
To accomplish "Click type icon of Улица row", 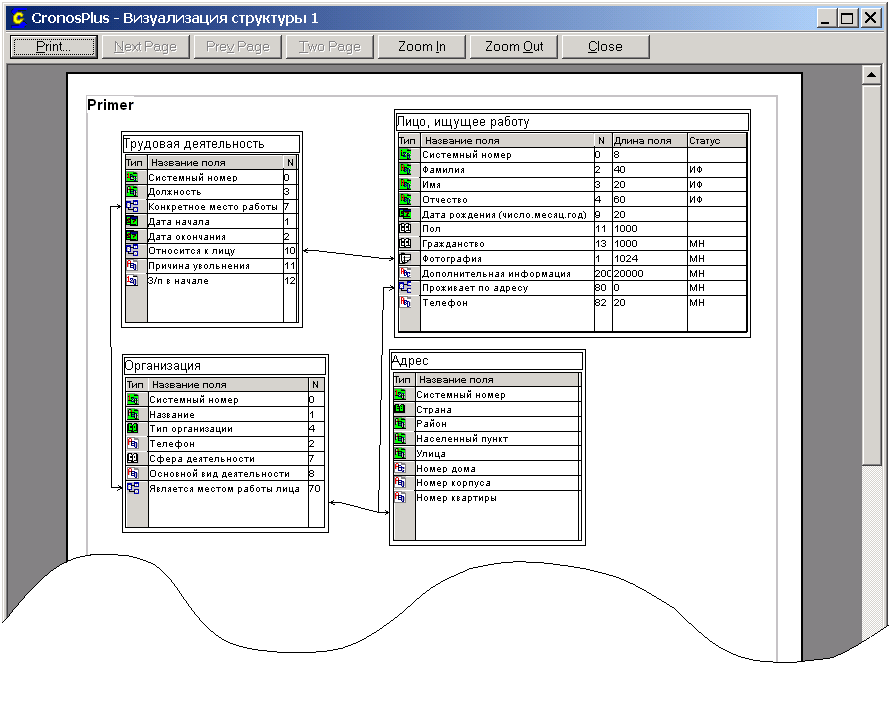I will click(400, 453).
